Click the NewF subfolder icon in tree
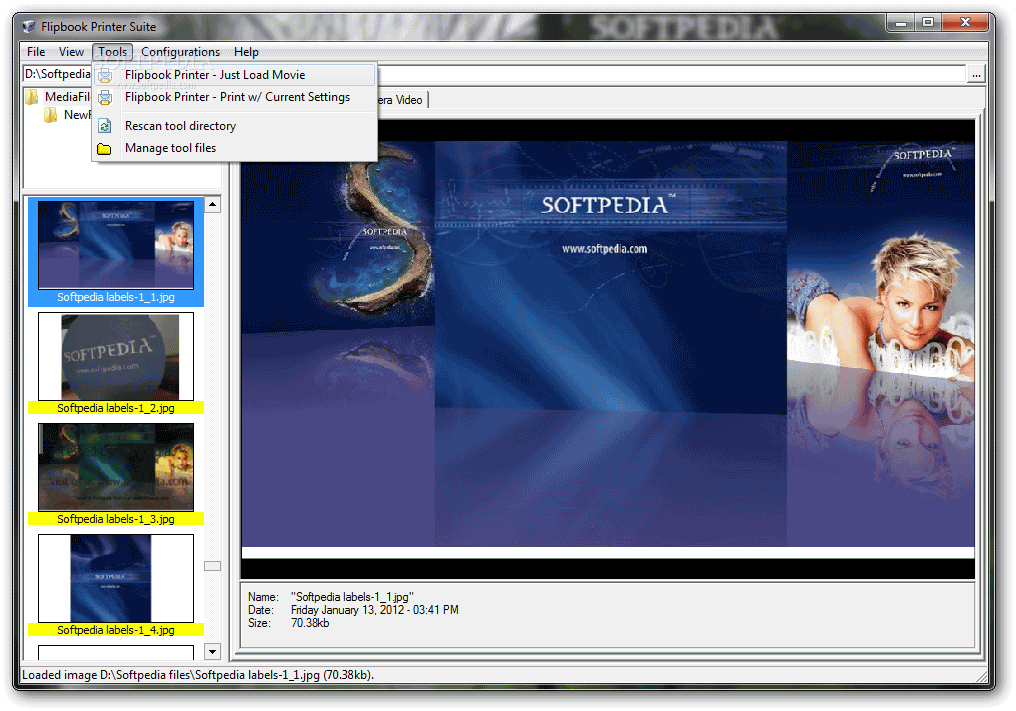Viewport: 1016px width, 711px height. pyautogui.click(x=51, y=115)
